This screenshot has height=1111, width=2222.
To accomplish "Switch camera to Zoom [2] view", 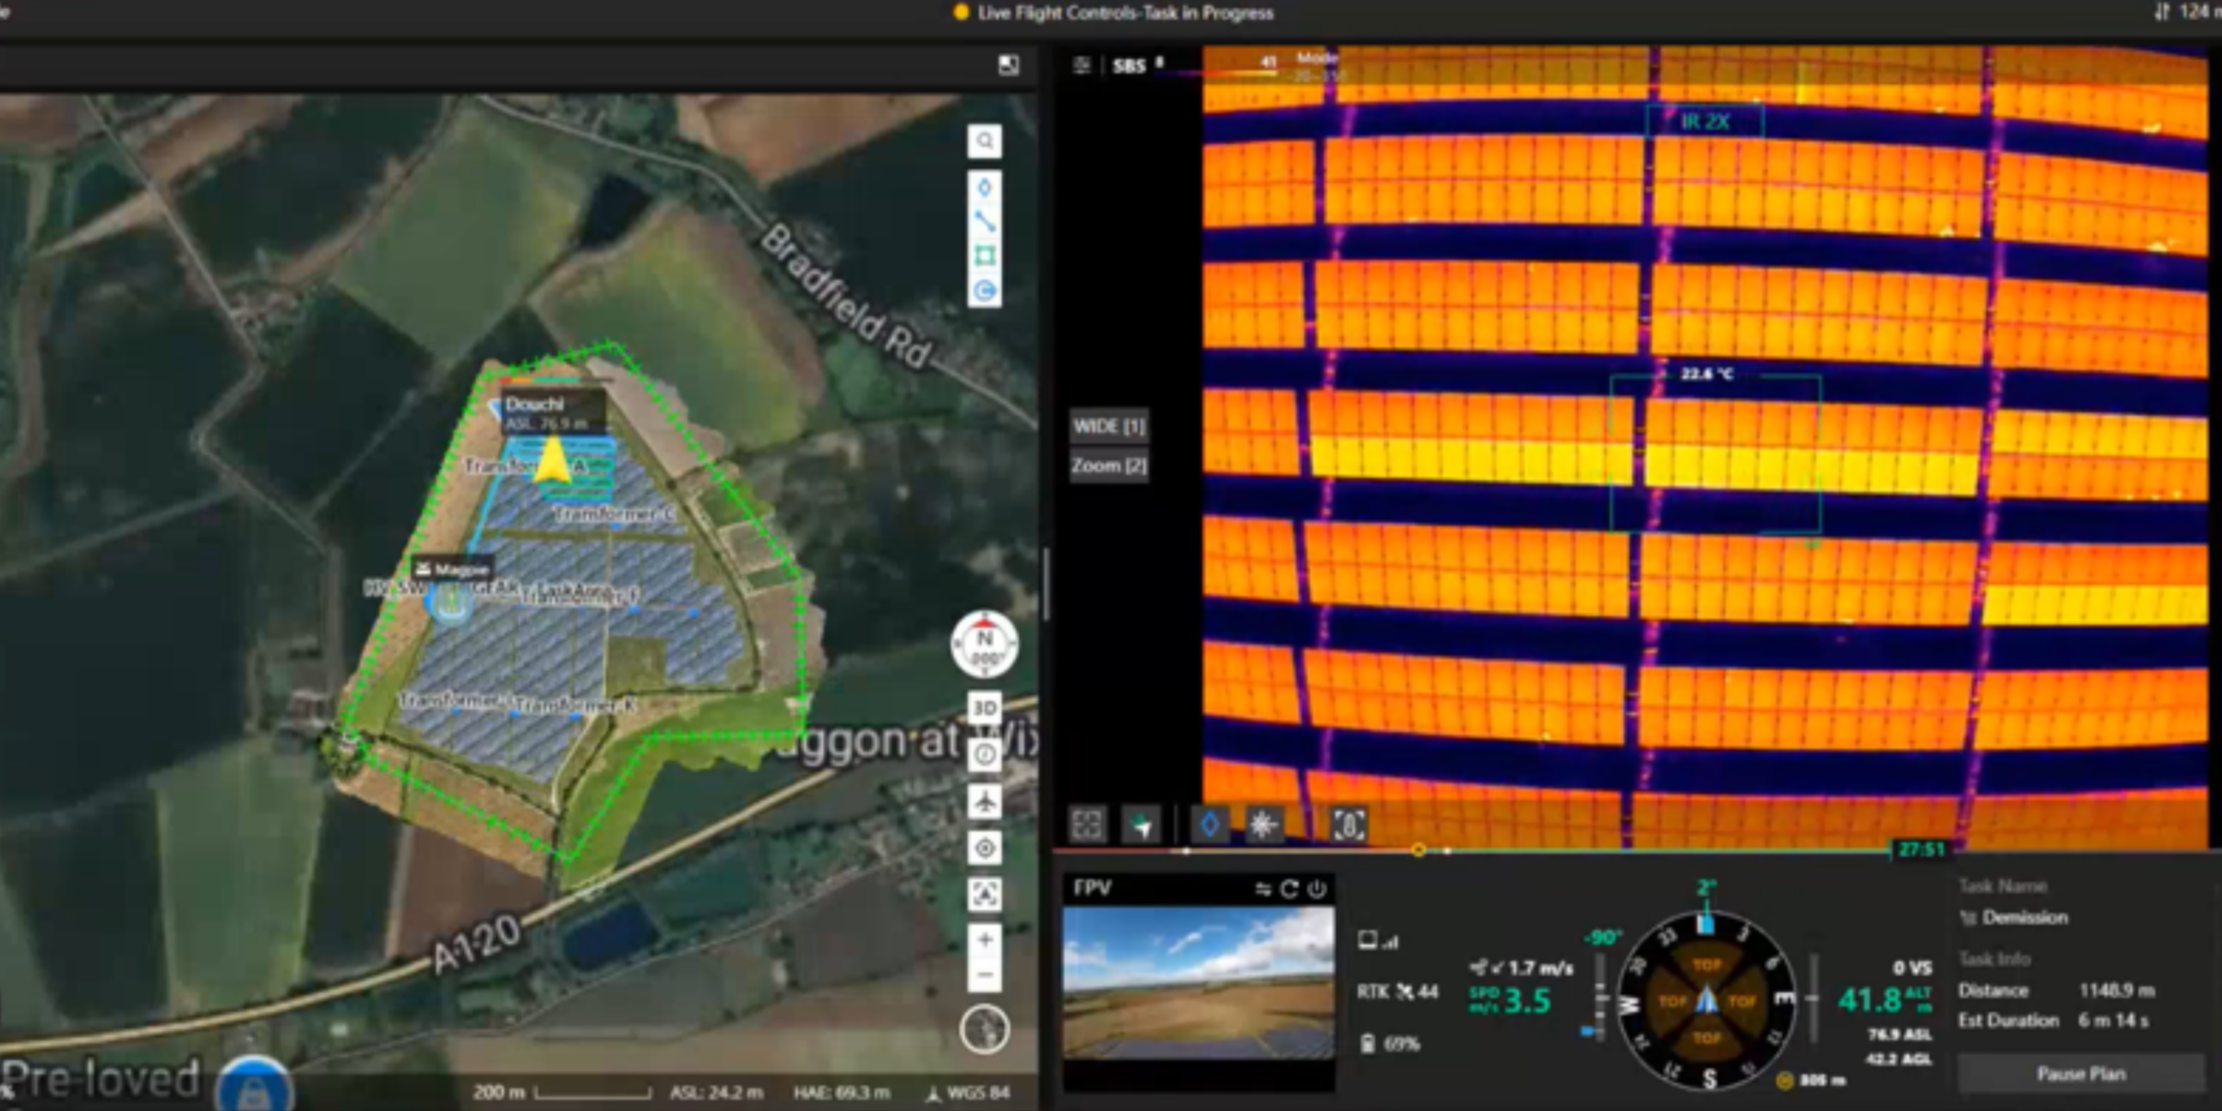I will [1108, 466].
